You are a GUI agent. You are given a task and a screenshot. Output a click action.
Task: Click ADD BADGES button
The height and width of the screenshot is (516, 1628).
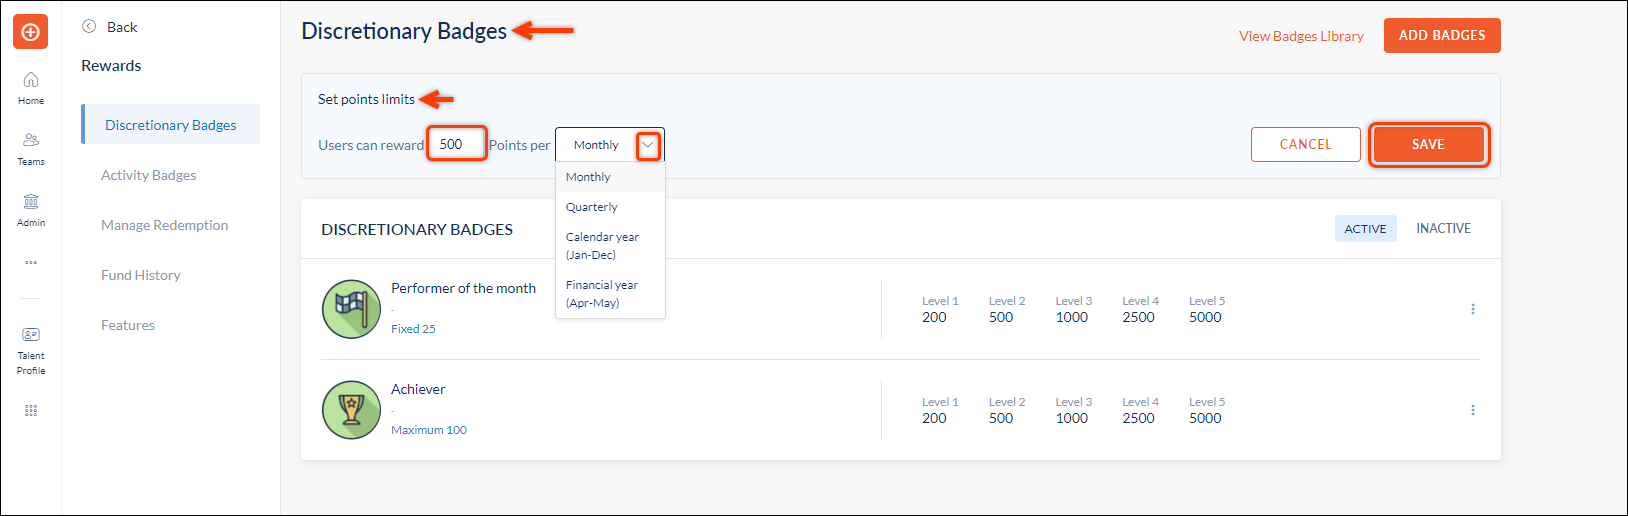point(1442,35)
